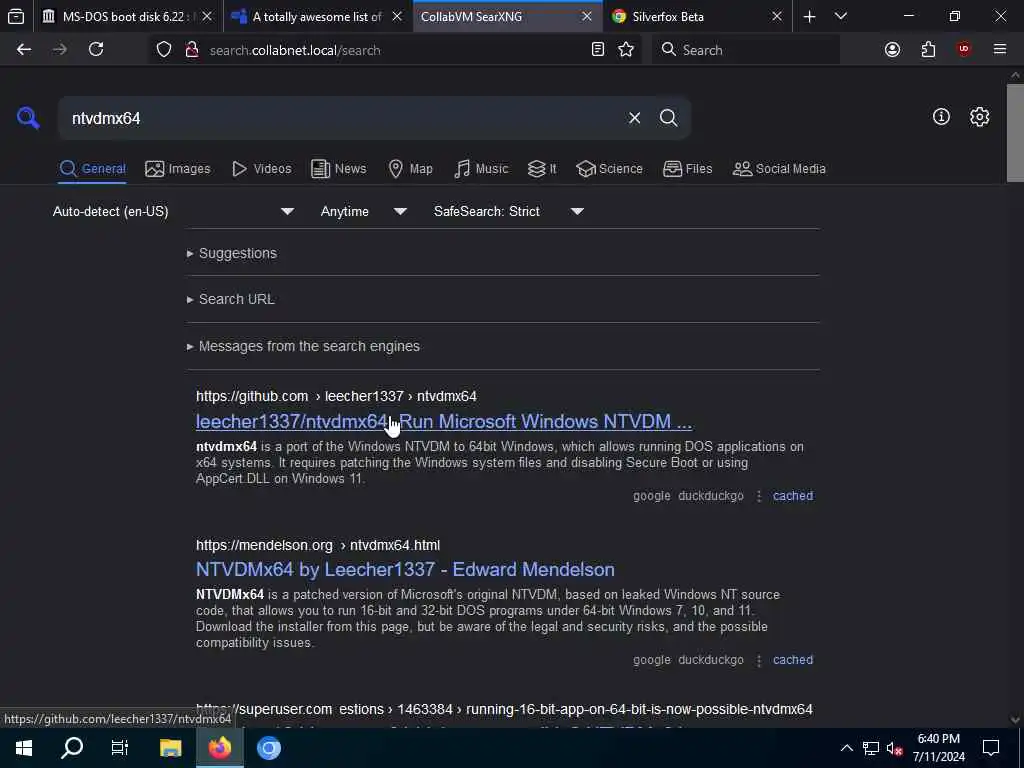Submit search with the magnifier button

point(668,118)
